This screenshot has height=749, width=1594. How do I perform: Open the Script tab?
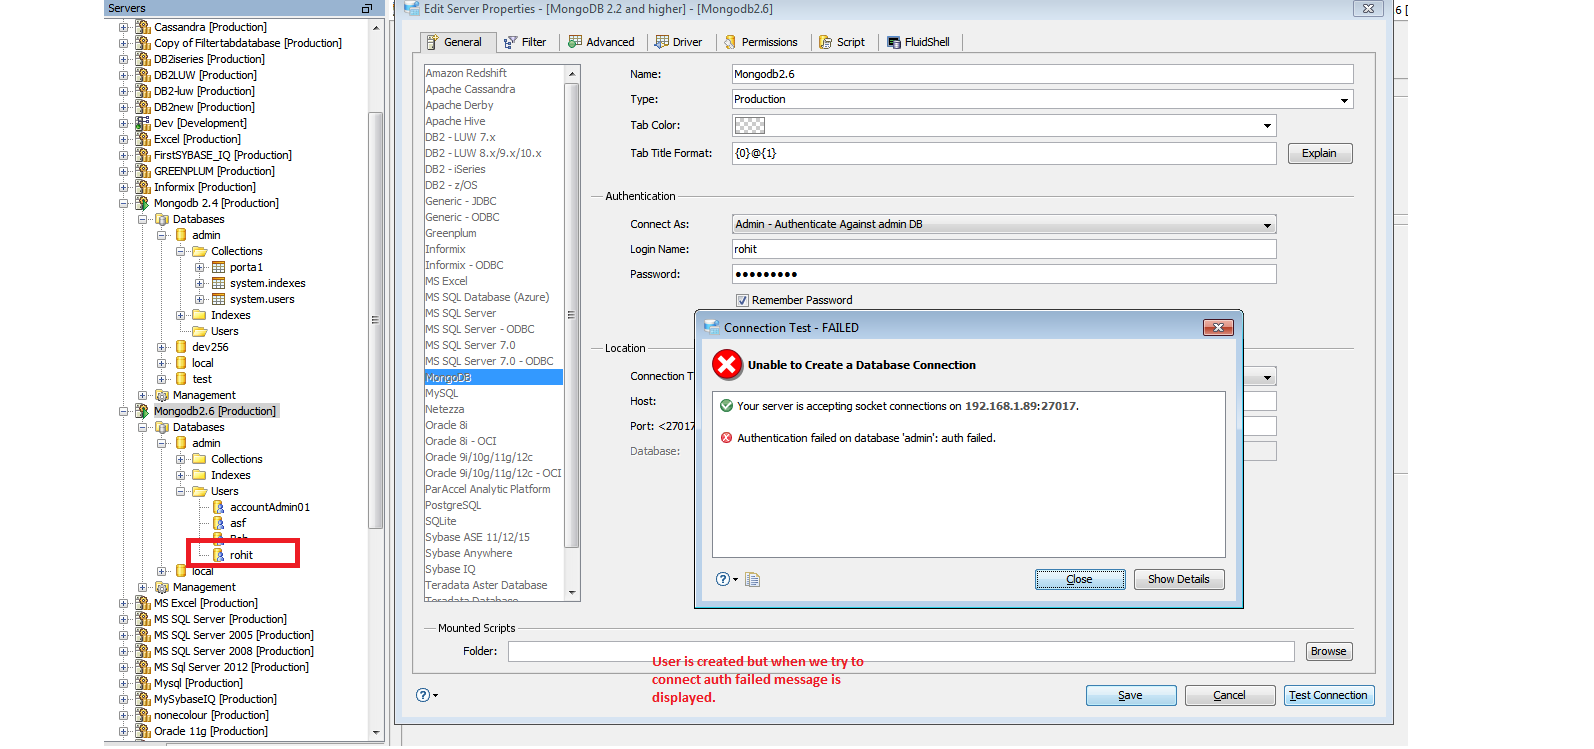pyautogui.click(x=842, y=42)
